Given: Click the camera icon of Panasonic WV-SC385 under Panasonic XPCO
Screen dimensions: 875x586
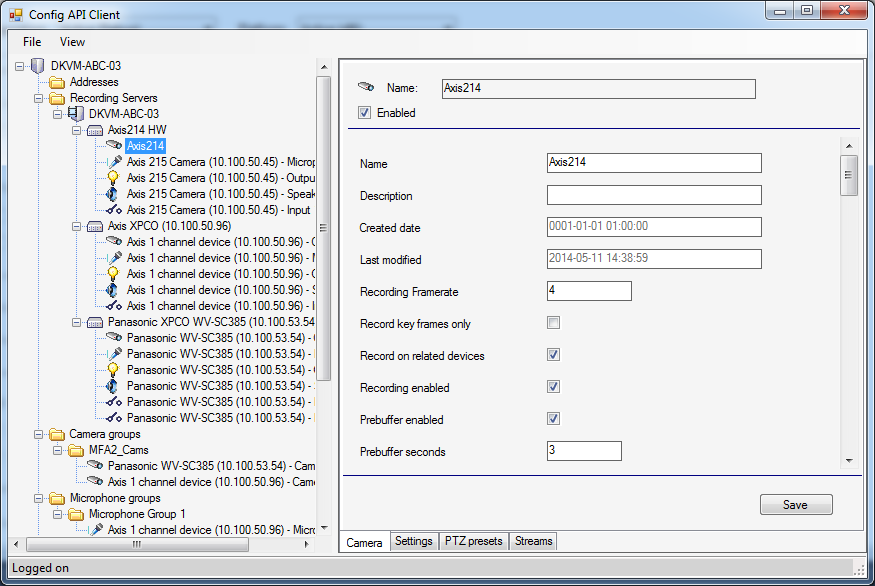Looking at the screenshot, I should click(x=114, y=337).
